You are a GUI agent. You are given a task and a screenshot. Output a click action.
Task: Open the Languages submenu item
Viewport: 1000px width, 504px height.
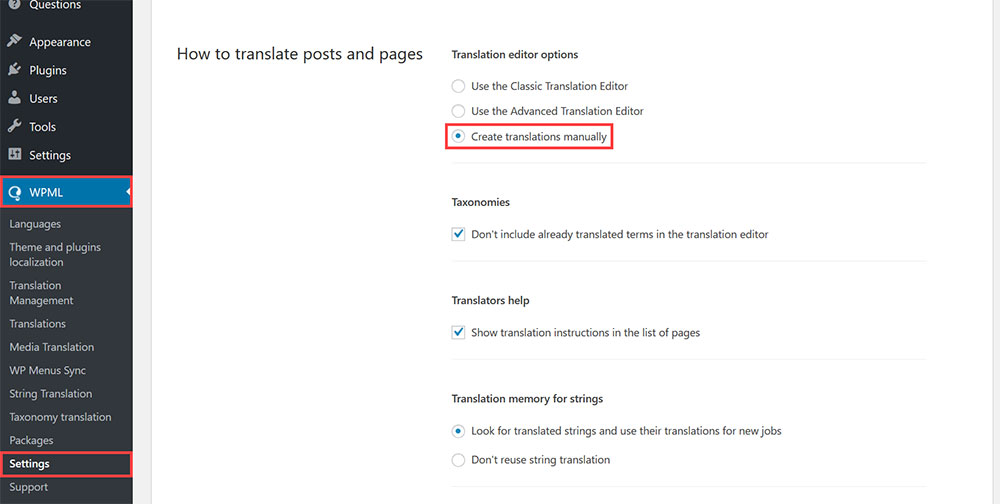35,224
